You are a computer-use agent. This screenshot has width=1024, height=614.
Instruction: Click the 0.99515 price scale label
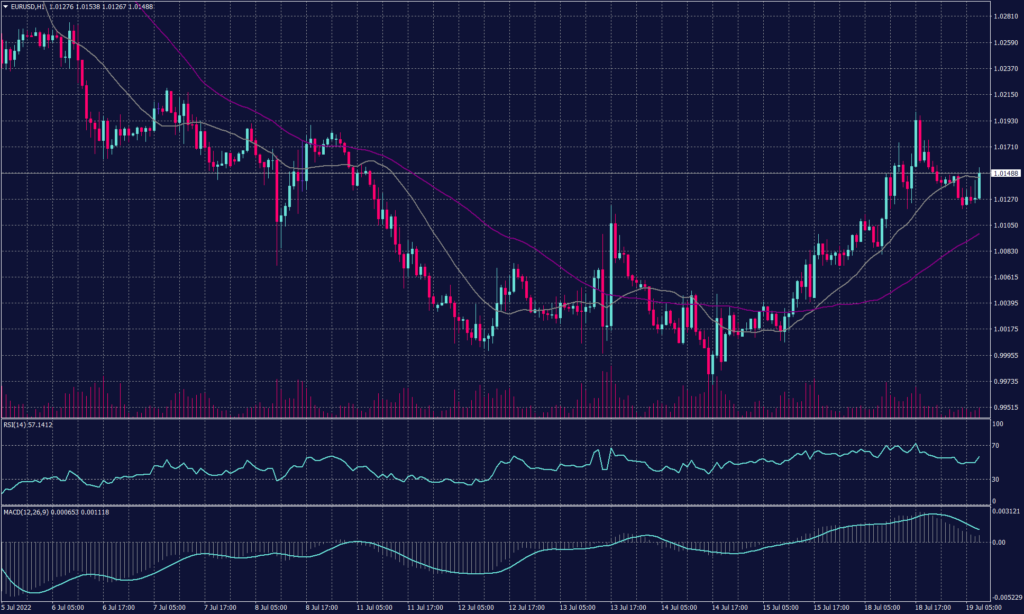click(x=1005, y=407)
